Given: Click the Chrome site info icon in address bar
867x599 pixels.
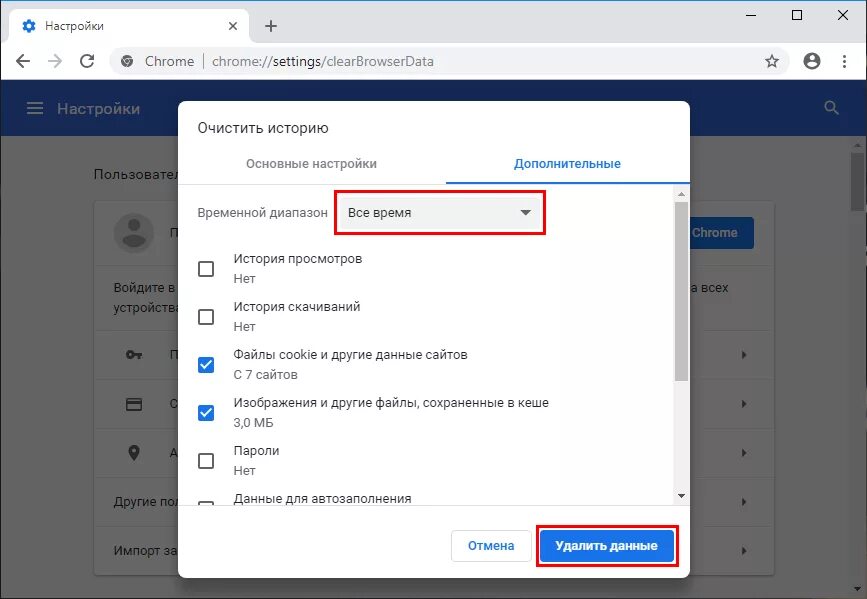Looking at the screenshot, I should [x=127, y=61].
